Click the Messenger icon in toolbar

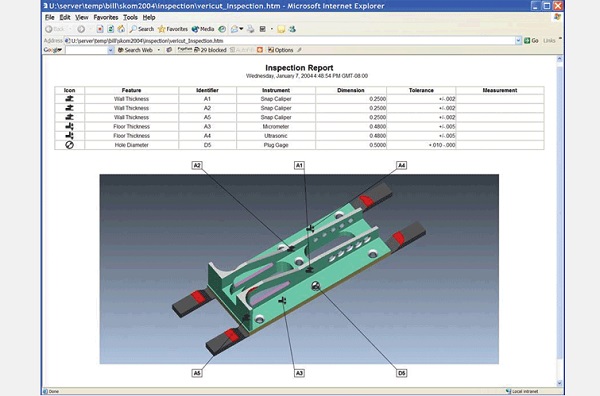tap(292, 29)
